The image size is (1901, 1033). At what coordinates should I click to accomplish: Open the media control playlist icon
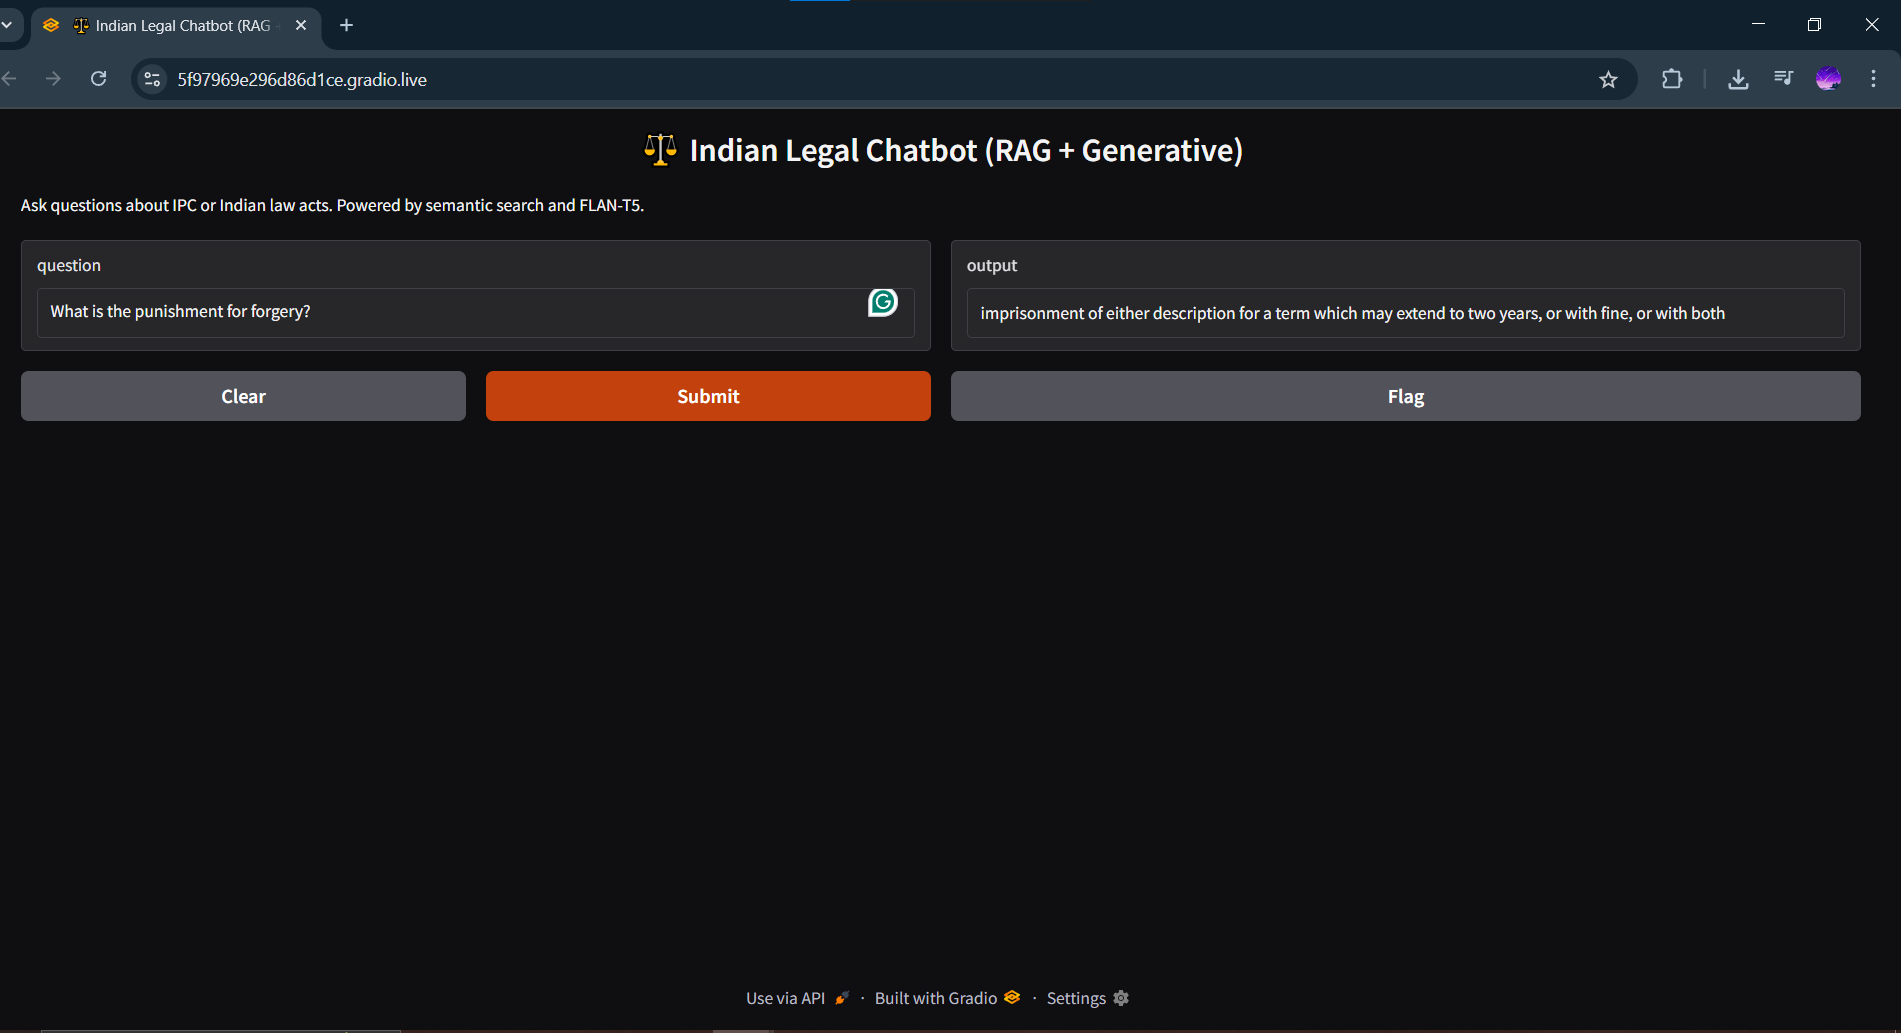tap(1783, 78)
